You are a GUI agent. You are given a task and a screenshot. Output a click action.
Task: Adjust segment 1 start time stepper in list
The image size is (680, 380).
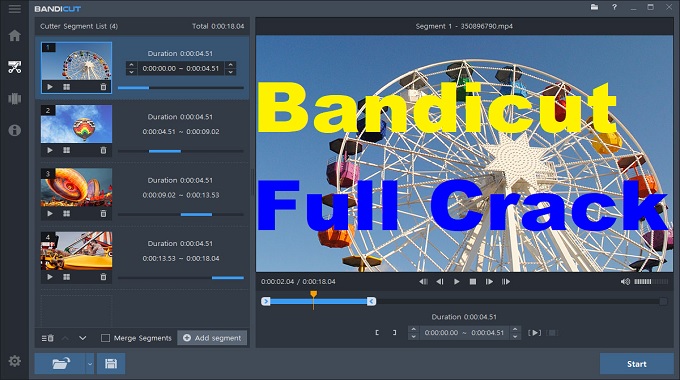[x=131, y=68]
